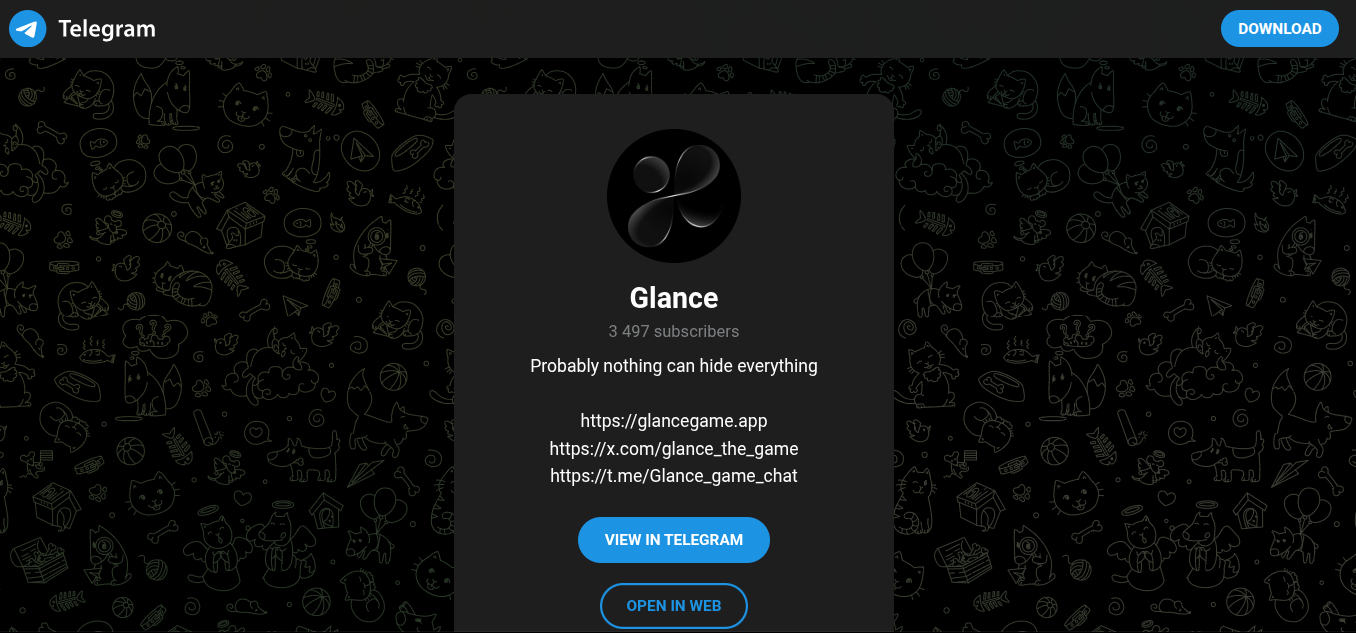The height and width of the screenshot is (633, 1356).
Task: Go to Telegram home via header logo
Action: (x=83, y=29)
